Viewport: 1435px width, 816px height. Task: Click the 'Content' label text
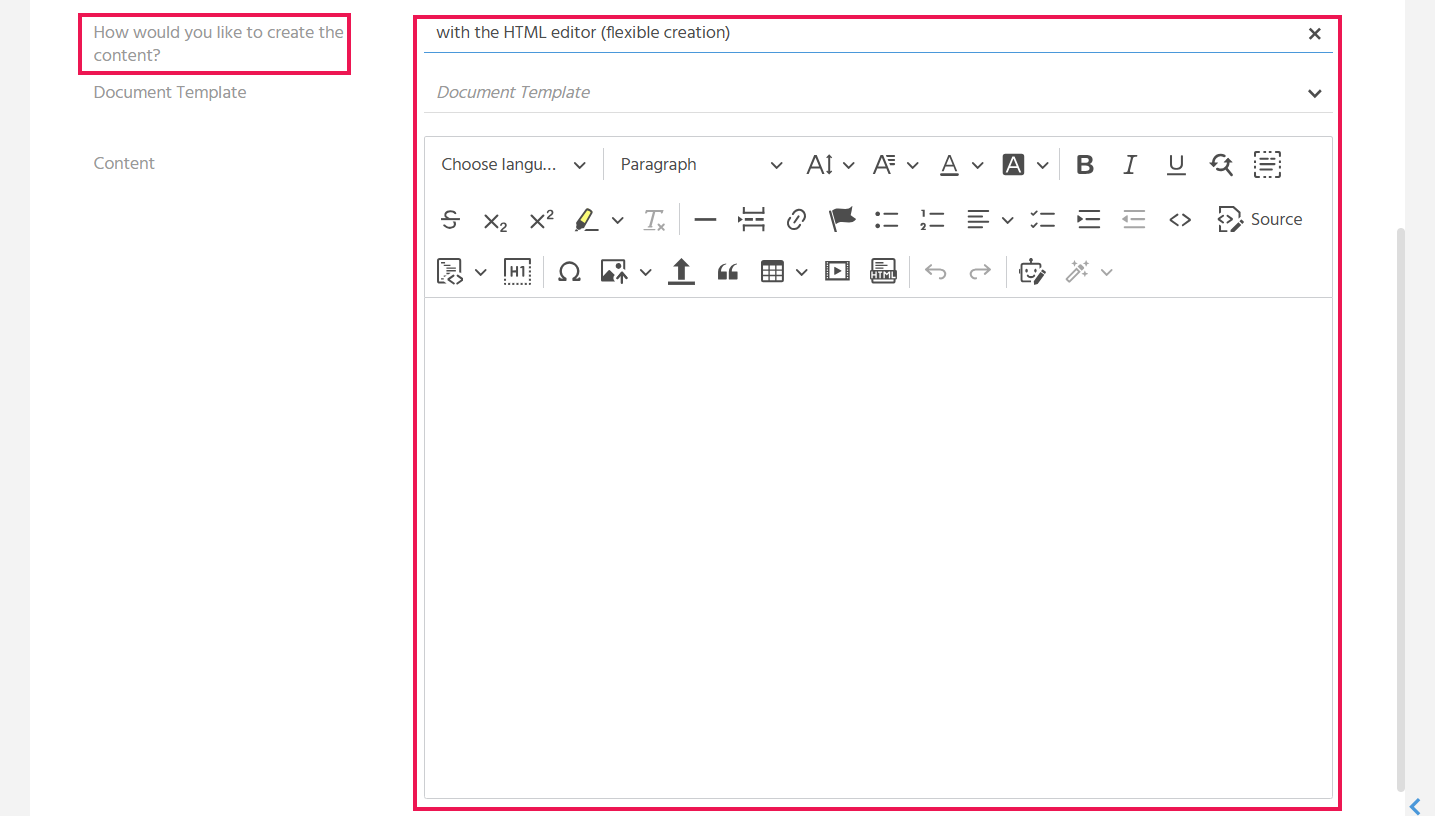[124, 163]
